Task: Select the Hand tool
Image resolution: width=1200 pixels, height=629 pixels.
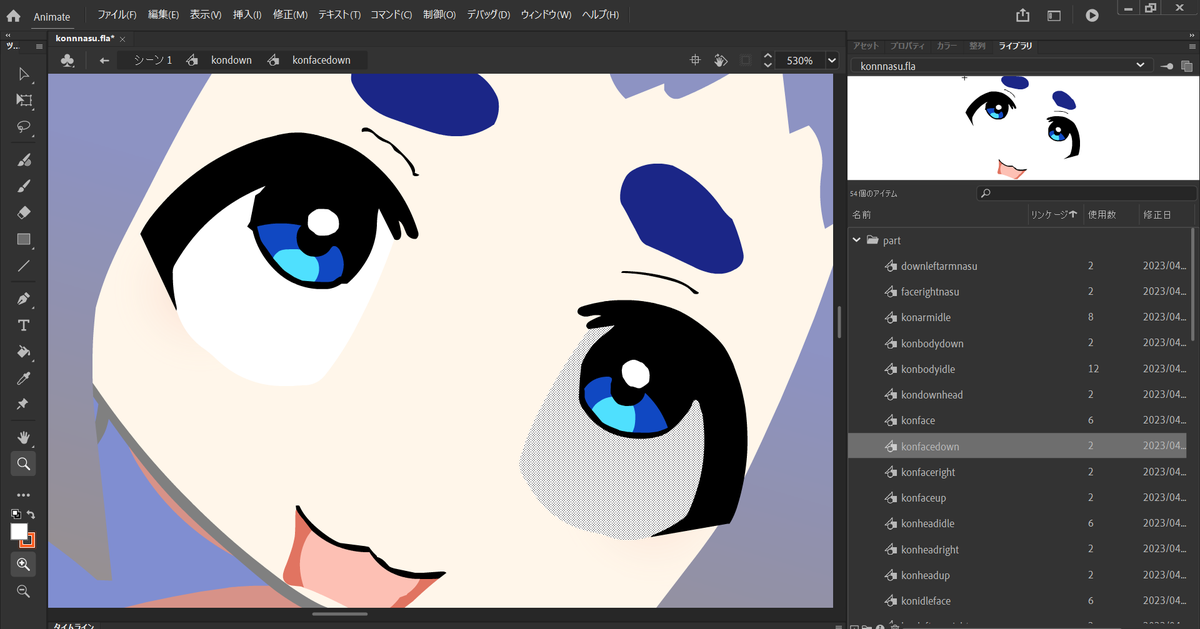Action: 24,437
